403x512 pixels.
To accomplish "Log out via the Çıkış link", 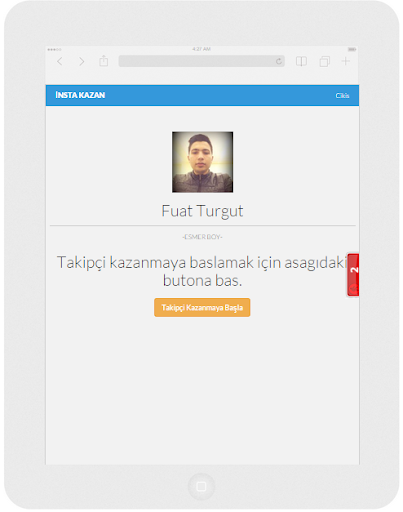I will (x=342, y=96).
